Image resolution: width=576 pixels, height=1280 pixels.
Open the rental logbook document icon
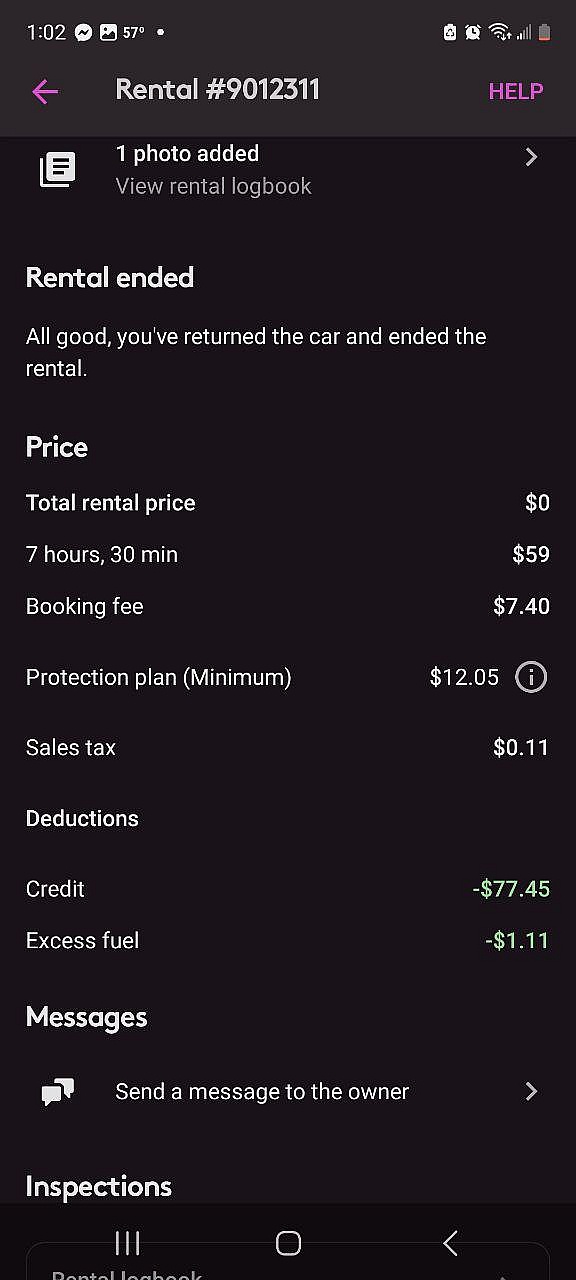pyautogui.click(x=57, y=169)
